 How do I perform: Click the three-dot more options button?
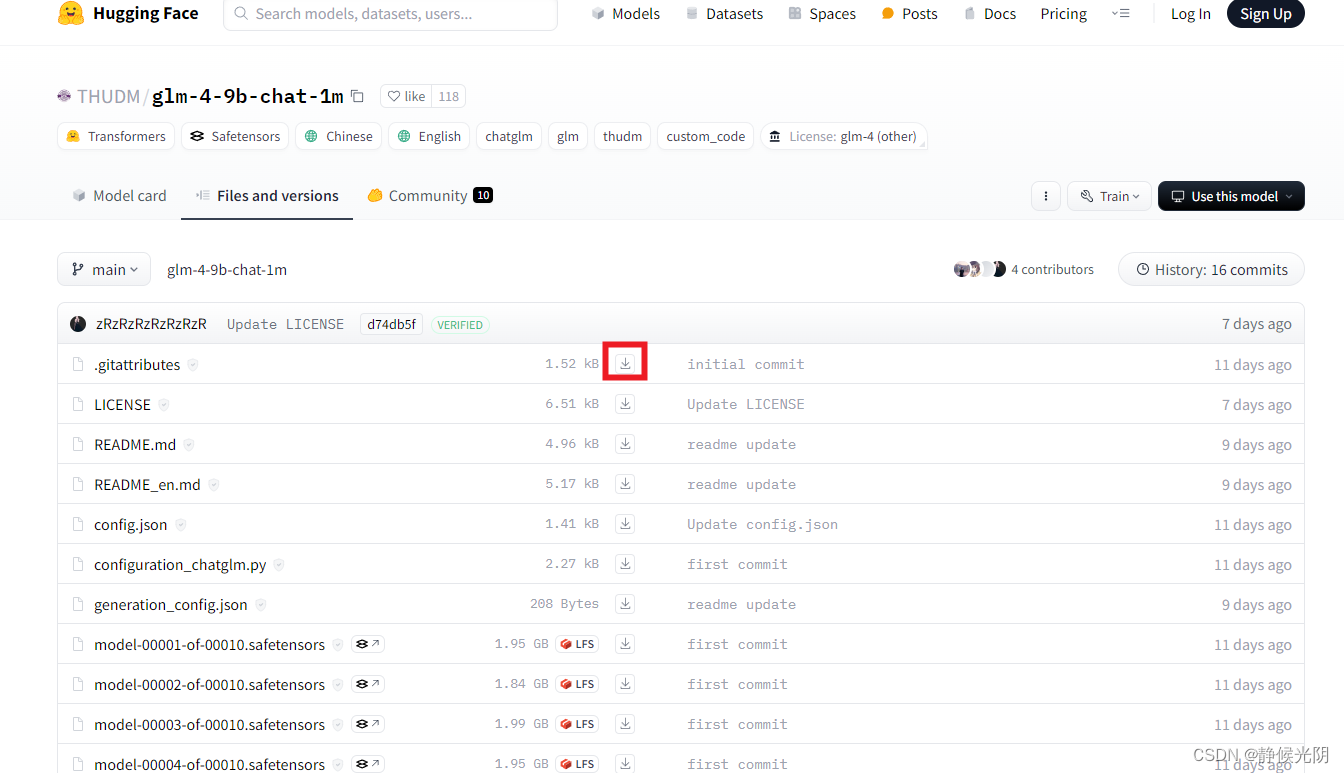coord(1045,196)
